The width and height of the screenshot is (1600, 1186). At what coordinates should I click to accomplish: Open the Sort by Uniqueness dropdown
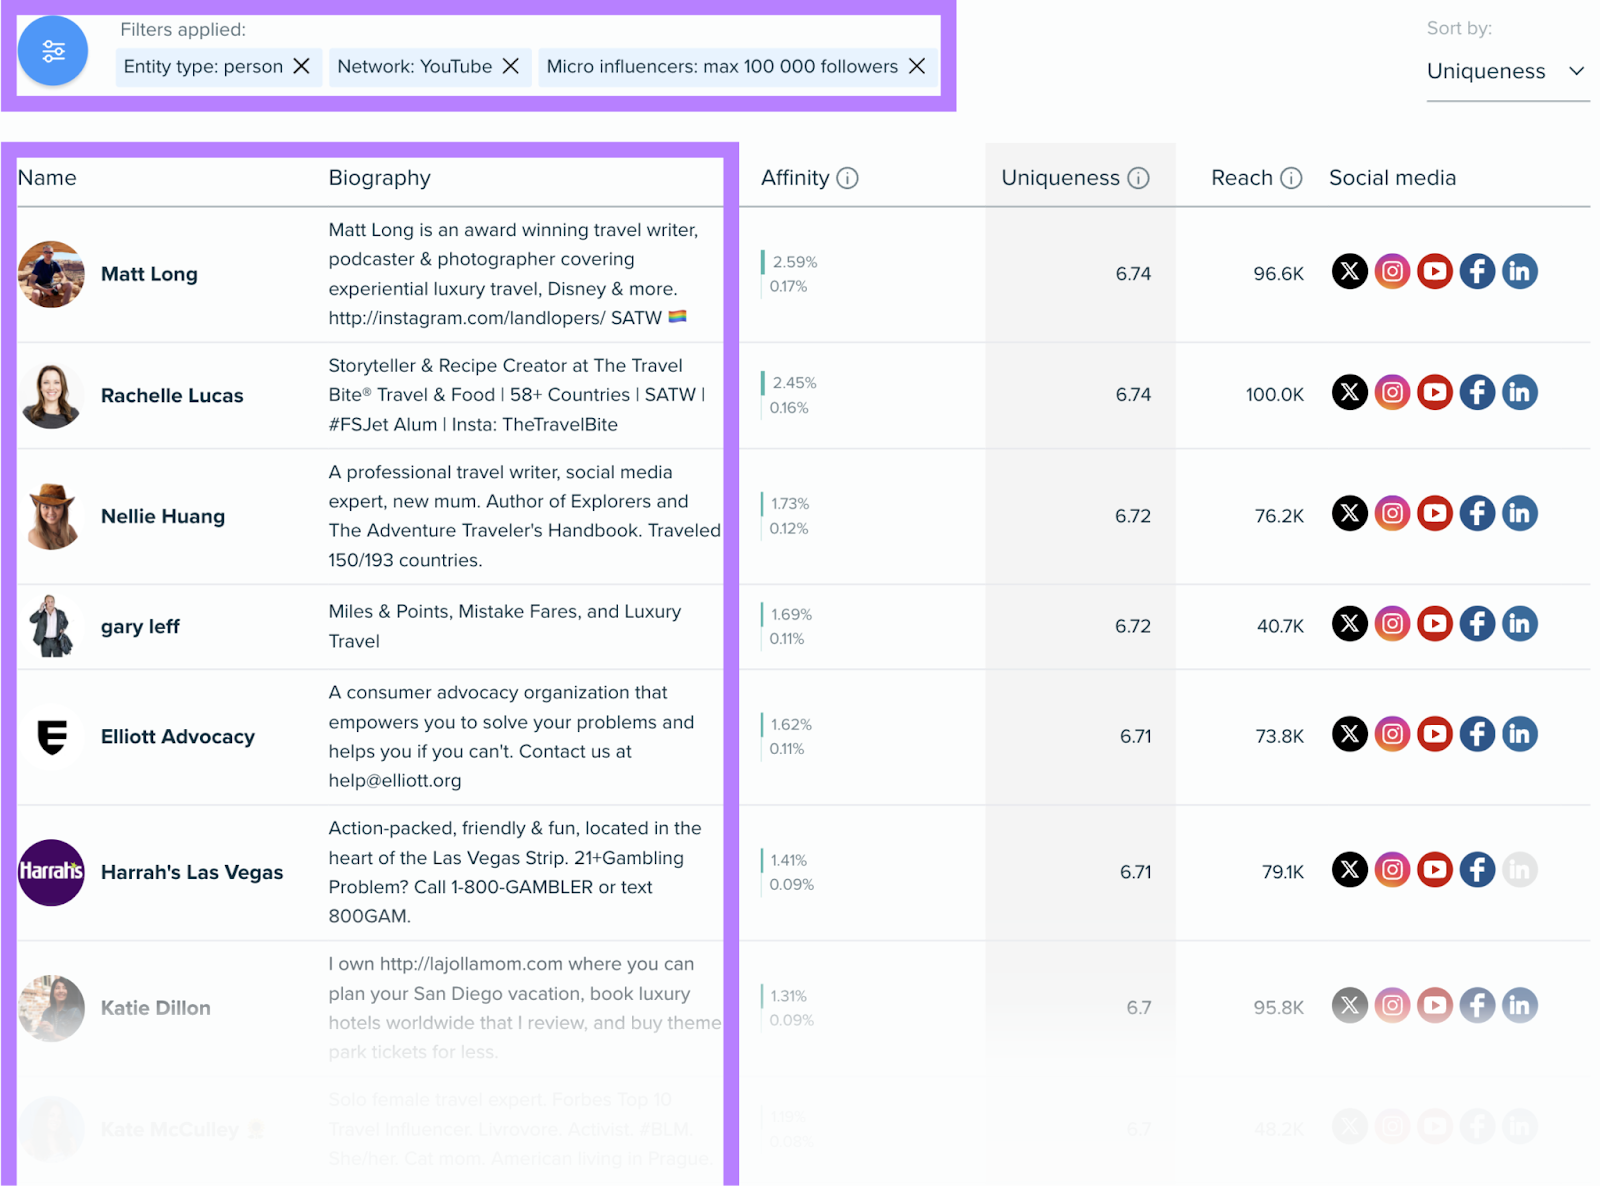click(x=1506, y=71)
